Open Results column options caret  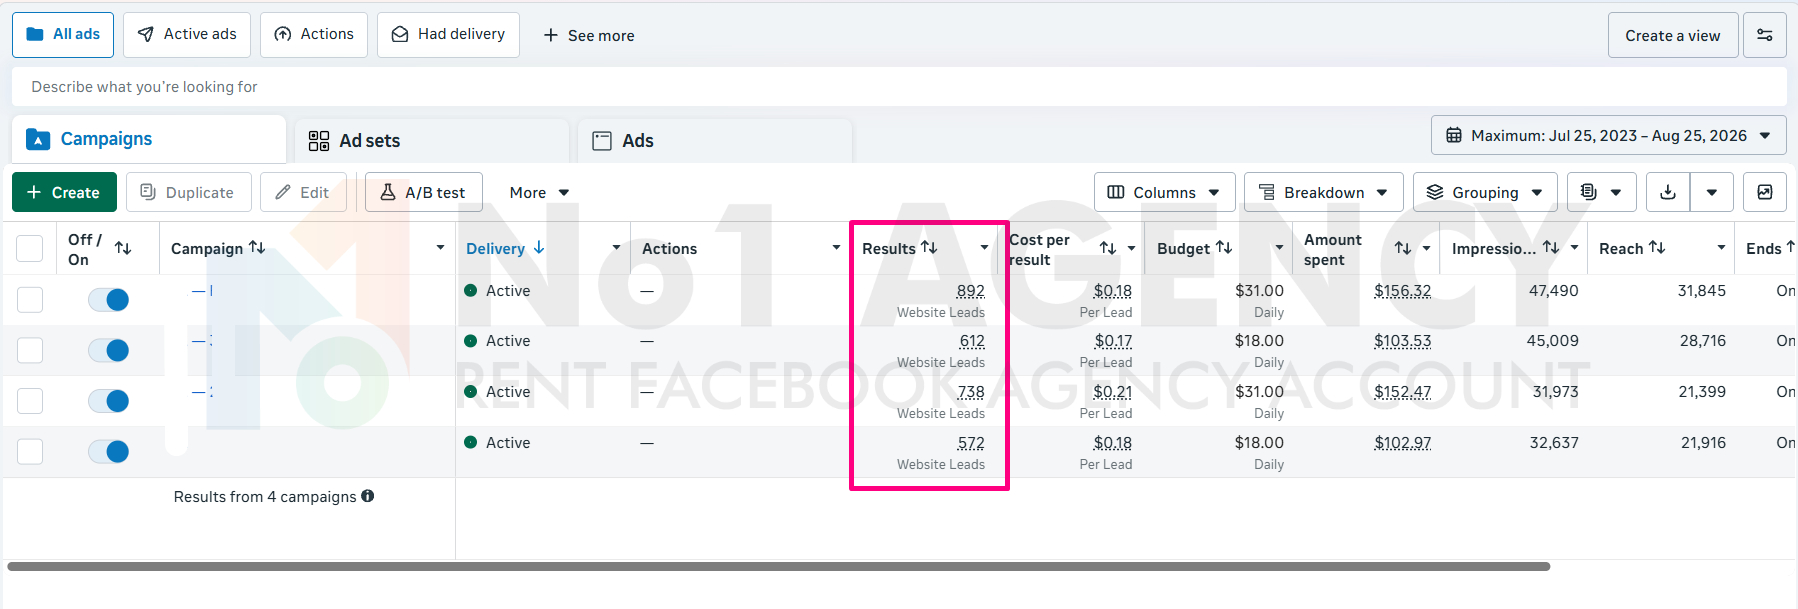point(984,247)
